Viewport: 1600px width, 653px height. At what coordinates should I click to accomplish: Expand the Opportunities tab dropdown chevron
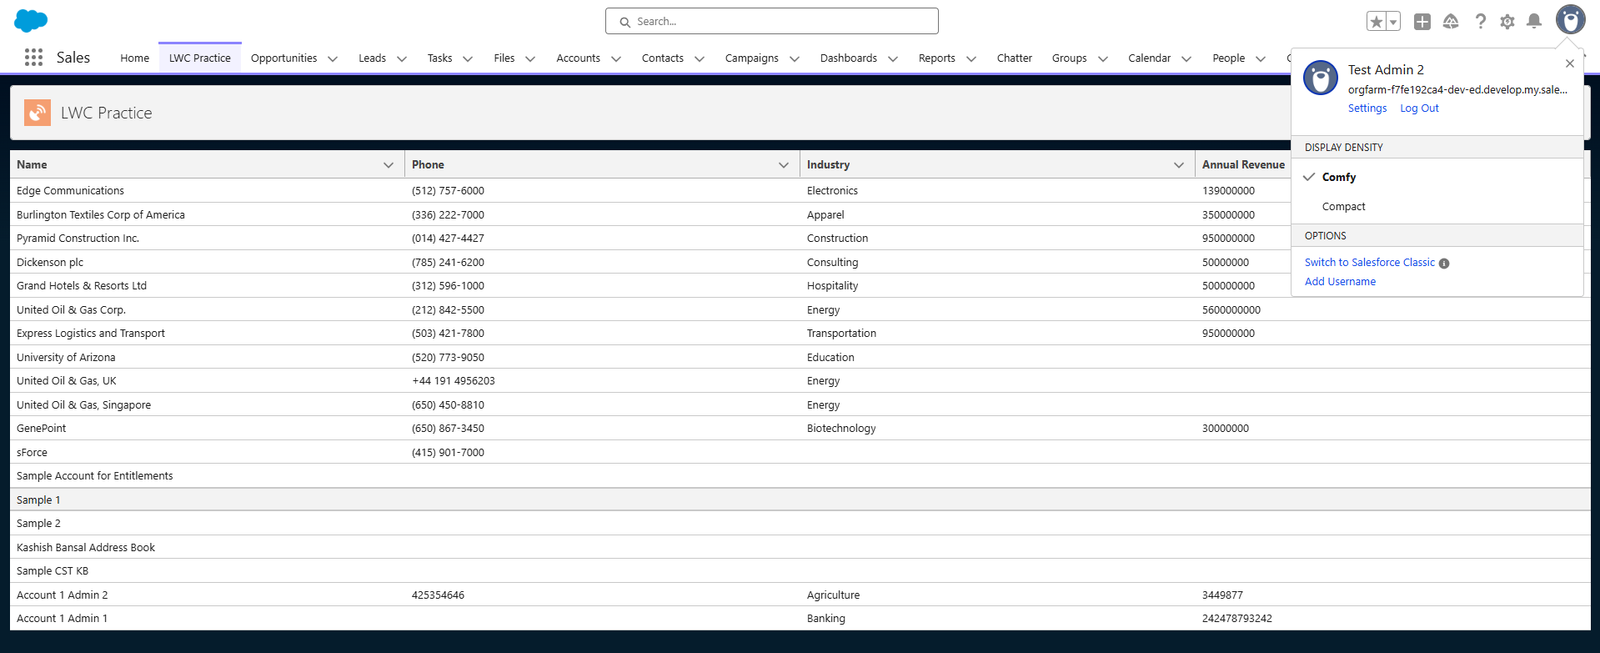333,59
